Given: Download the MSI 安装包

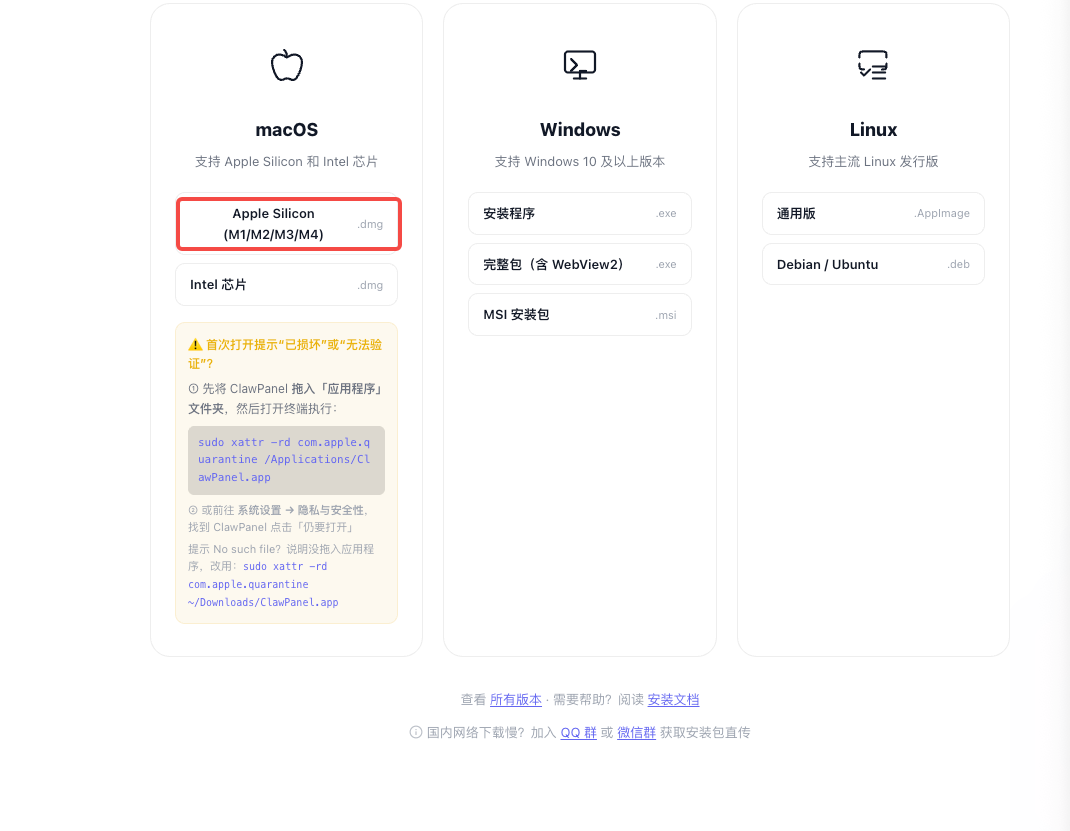Looking at the screenshot, I should [x=580, y=315].
